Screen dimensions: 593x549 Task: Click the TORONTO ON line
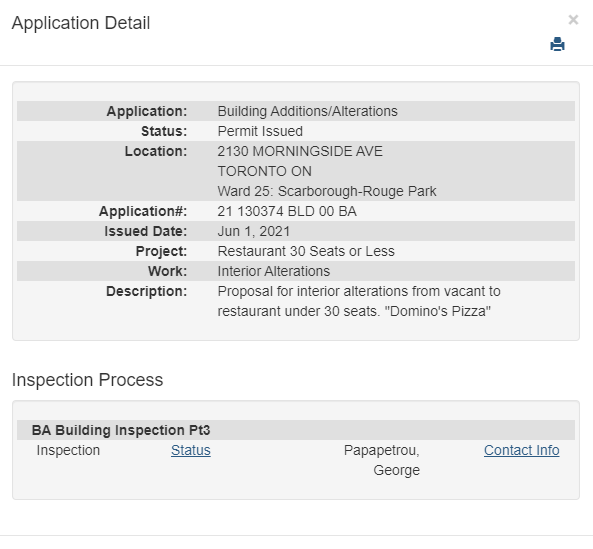(x=264, y=171)
